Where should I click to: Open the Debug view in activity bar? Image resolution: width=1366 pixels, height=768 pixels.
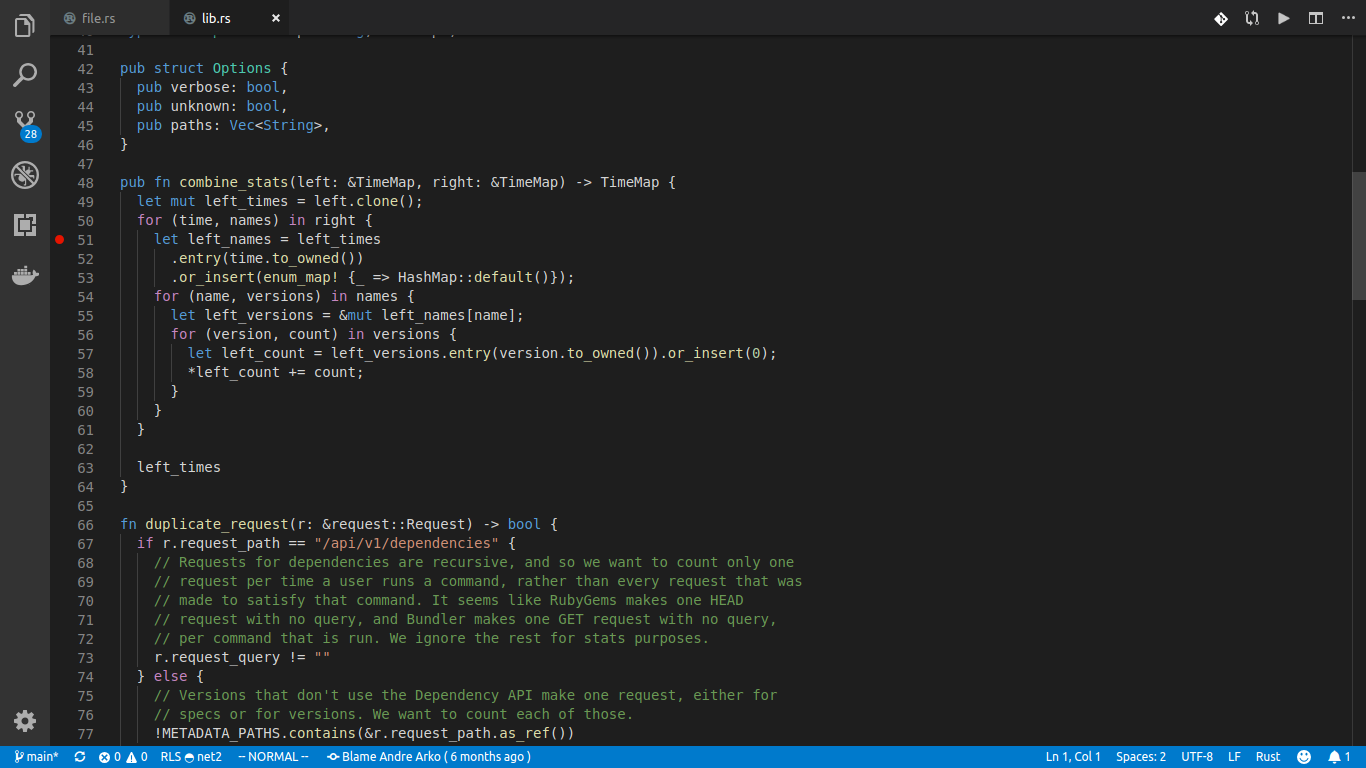25,175
